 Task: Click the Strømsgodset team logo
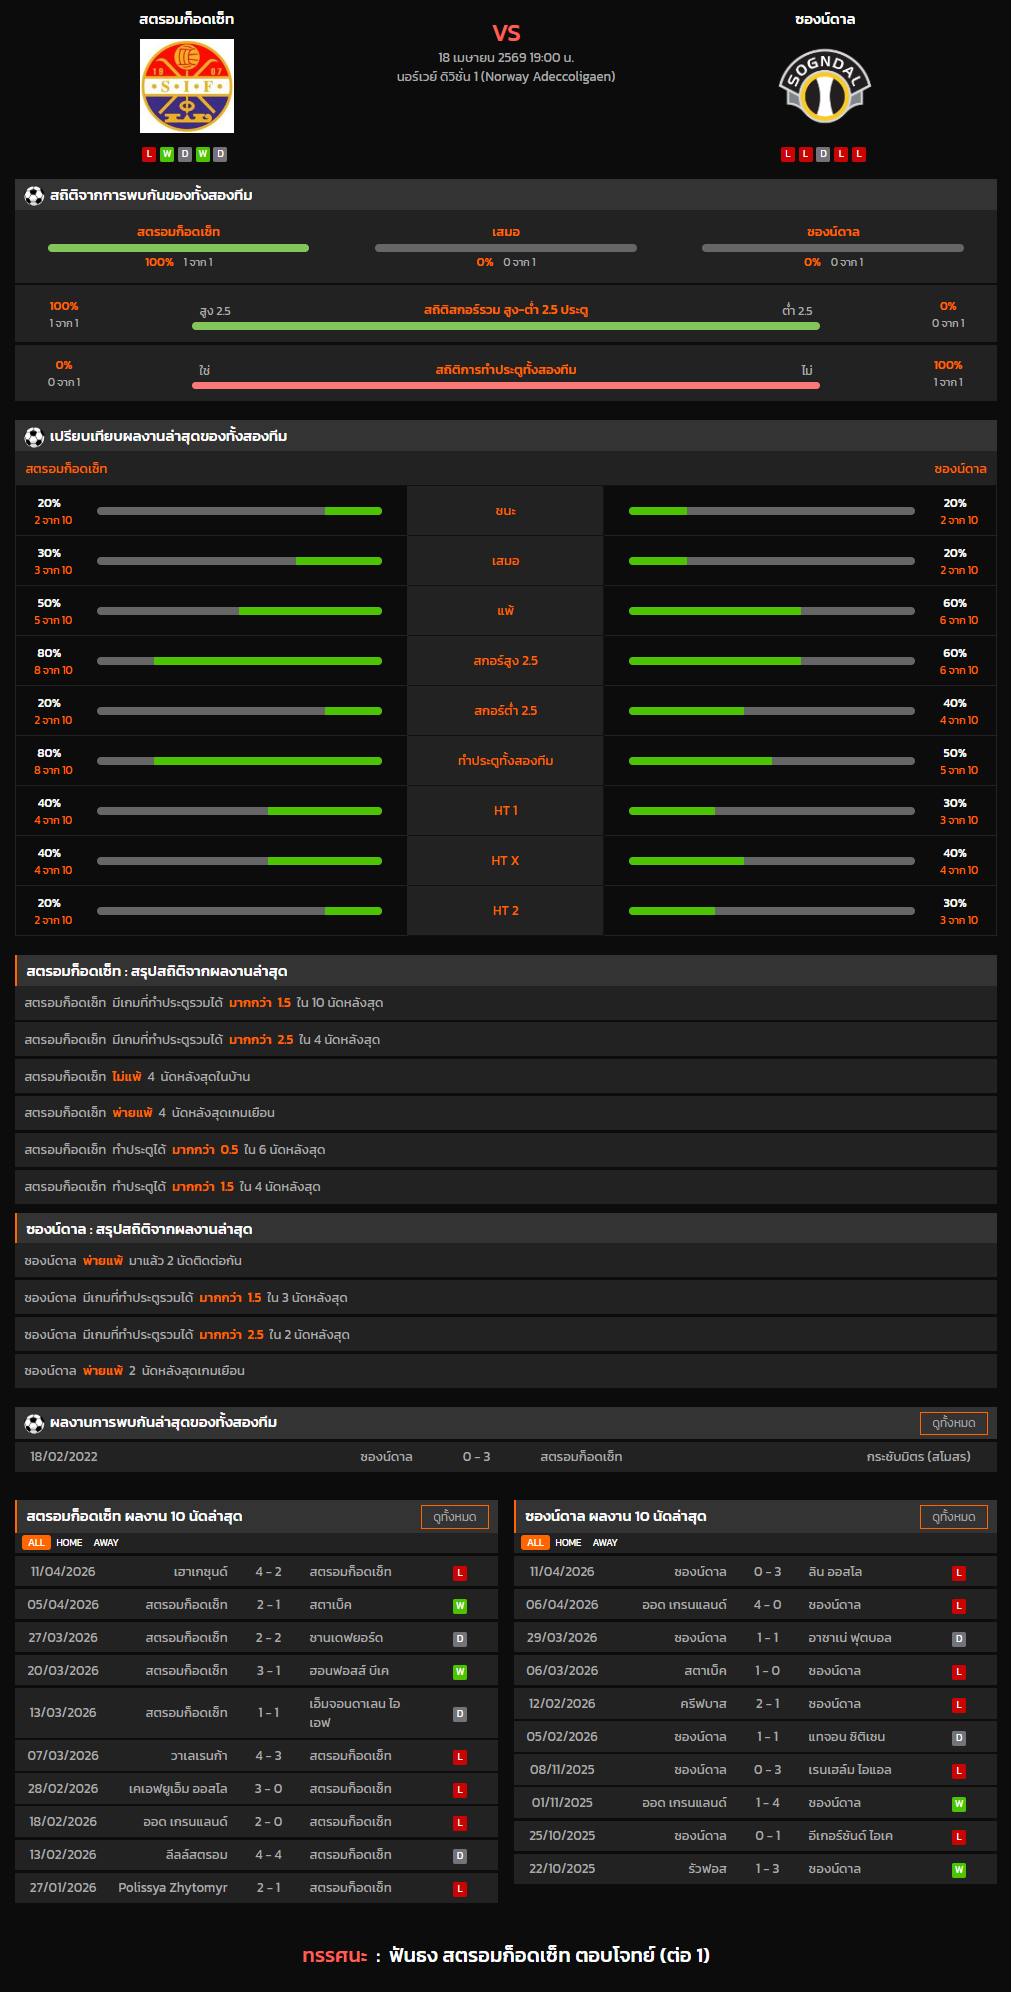187,86
